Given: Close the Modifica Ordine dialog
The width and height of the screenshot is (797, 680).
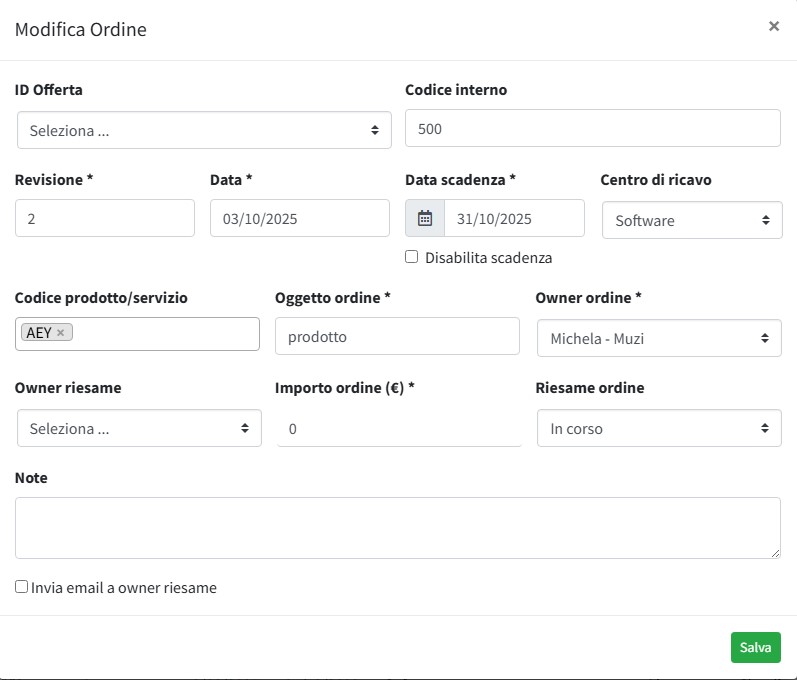Looking at the screenshot, I should tap(773, 27).
